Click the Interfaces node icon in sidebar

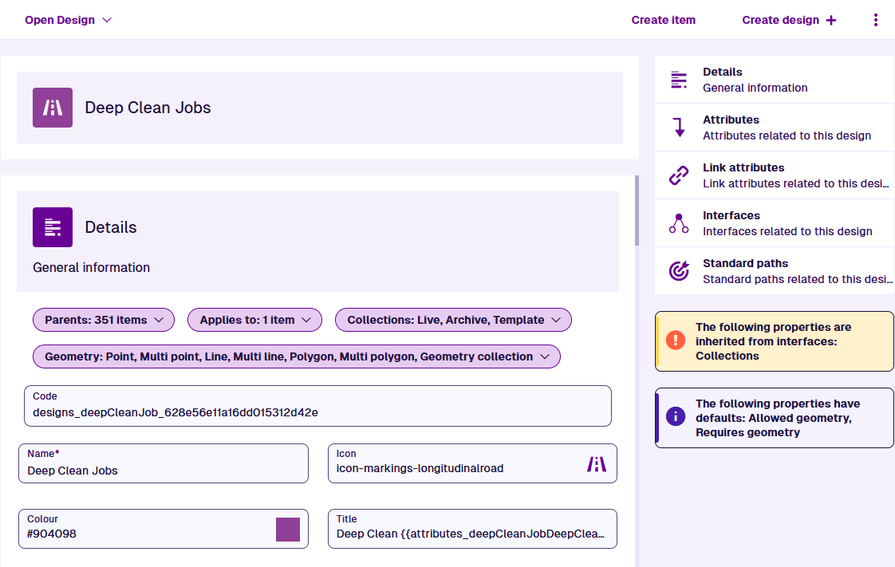click(x=679, y=224)
